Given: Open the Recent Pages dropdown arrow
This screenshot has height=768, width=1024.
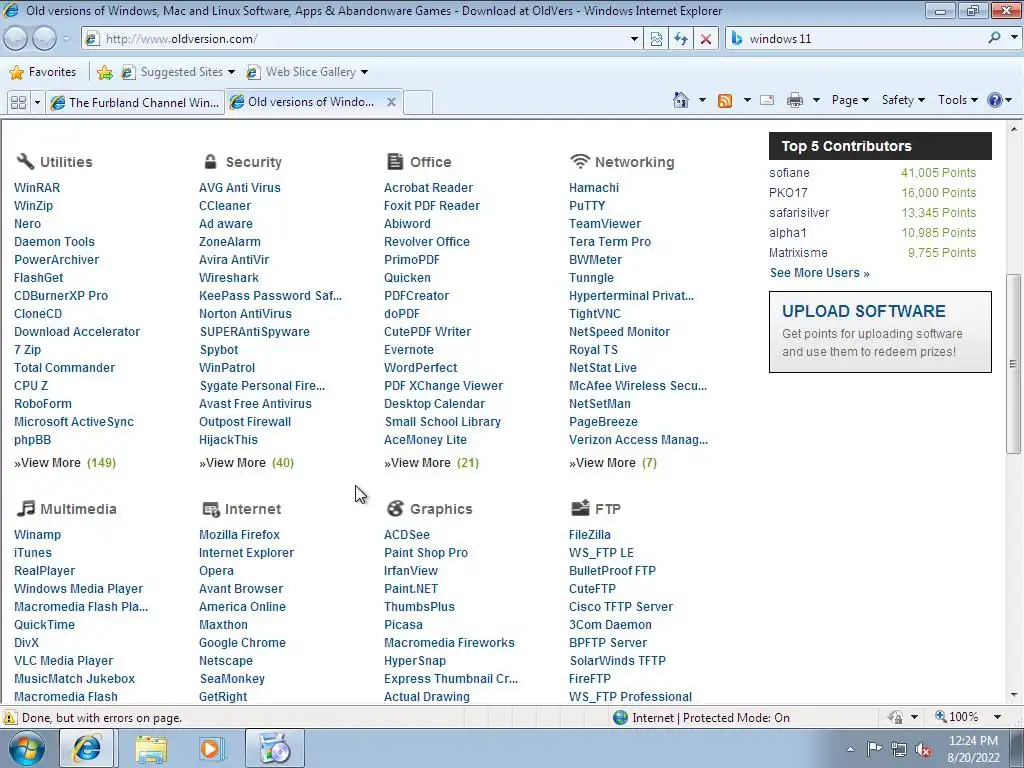Looking at the screenshot, I should (x=66, y=39).
